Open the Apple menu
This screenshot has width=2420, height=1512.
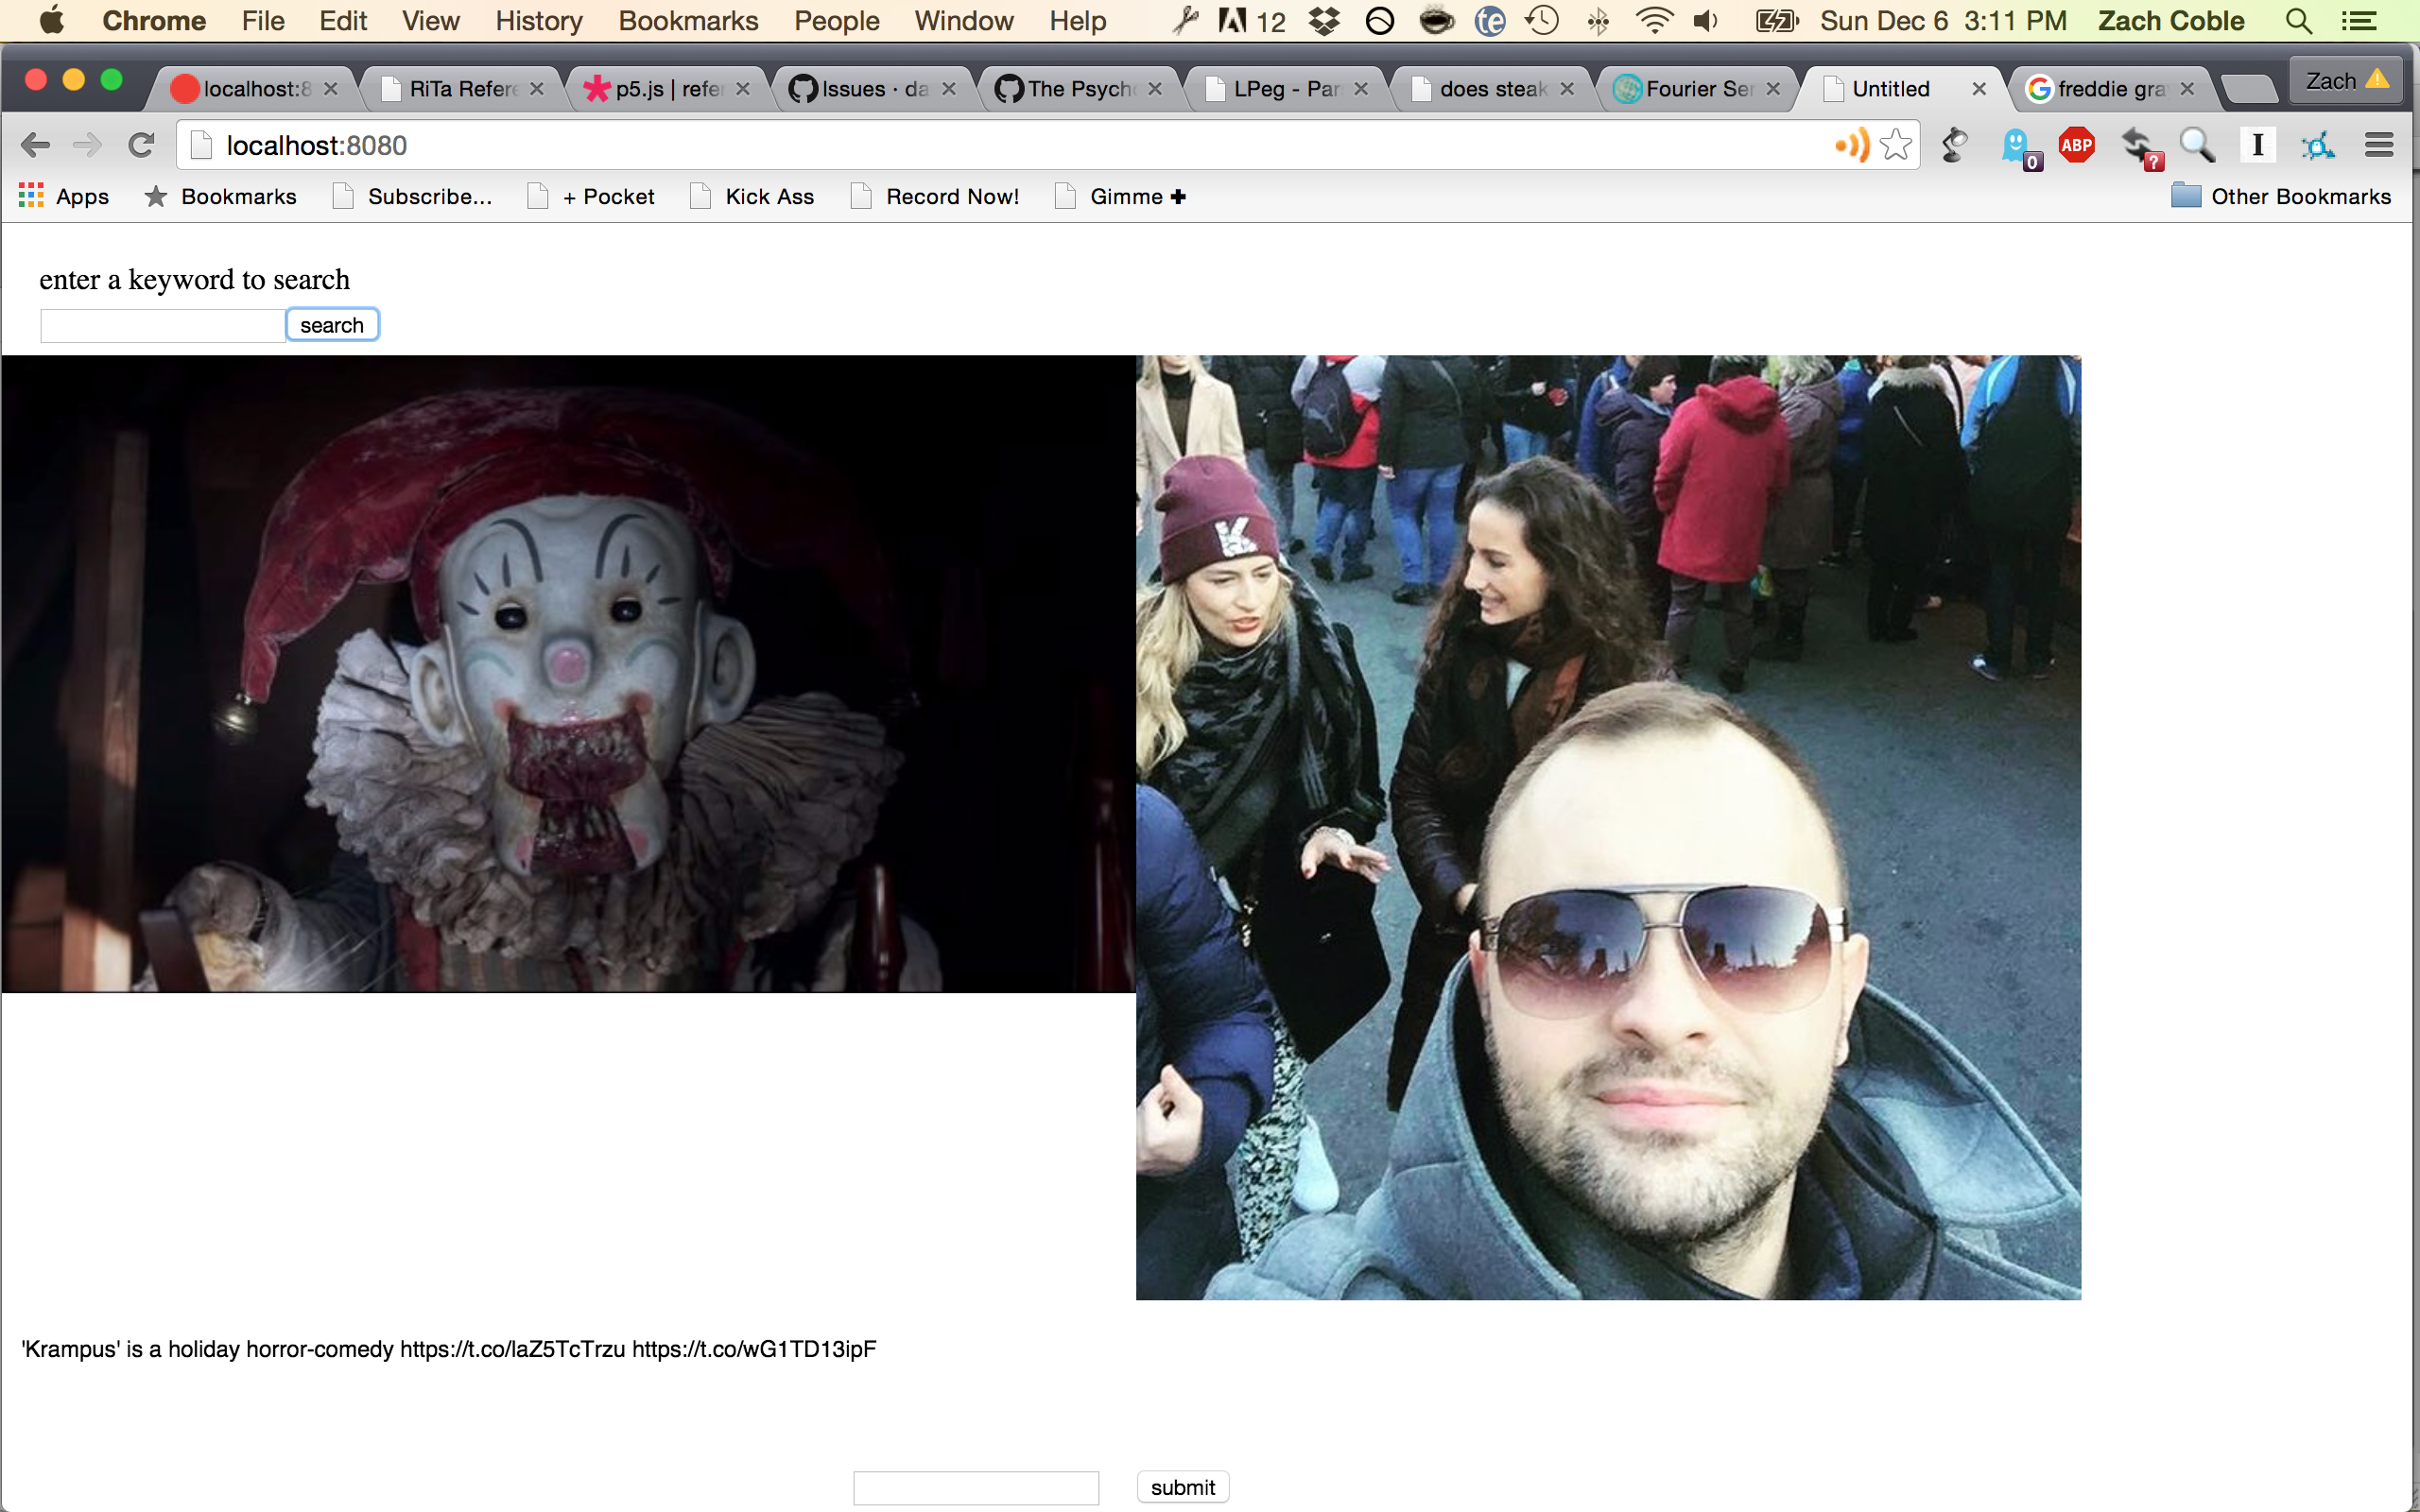(x=51, y=20)
